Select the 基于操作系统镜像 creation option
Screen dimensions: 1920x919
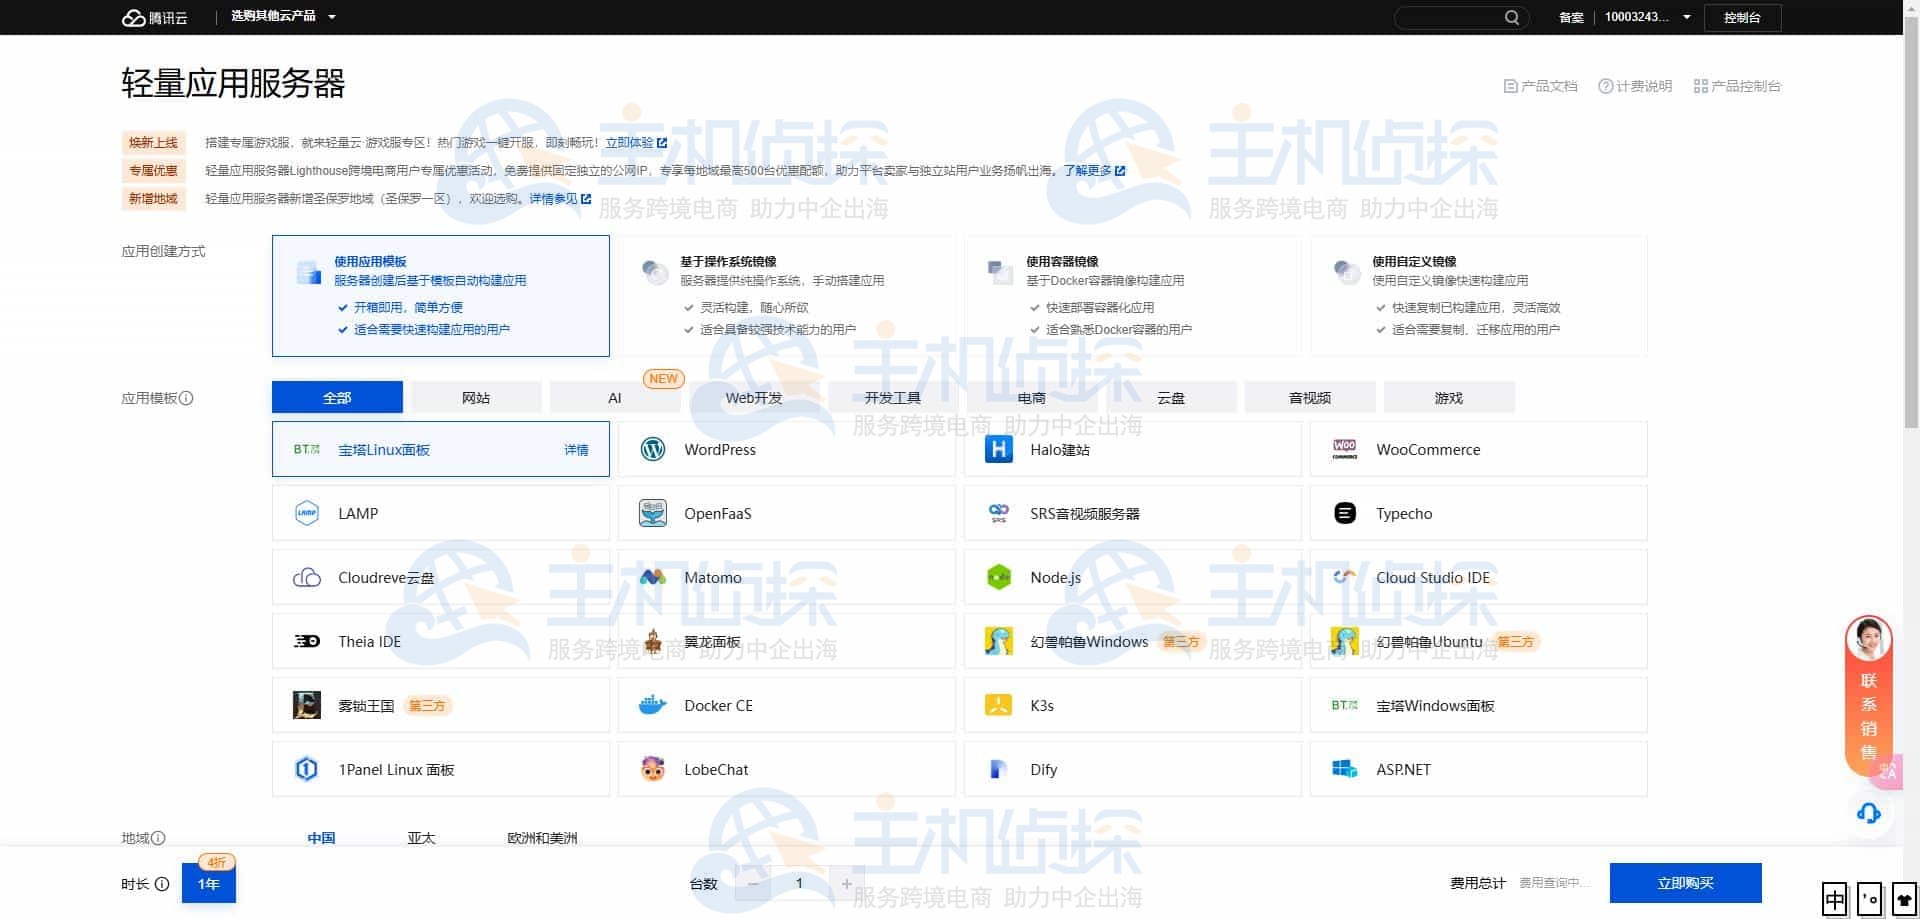click(x=786, y=296)
